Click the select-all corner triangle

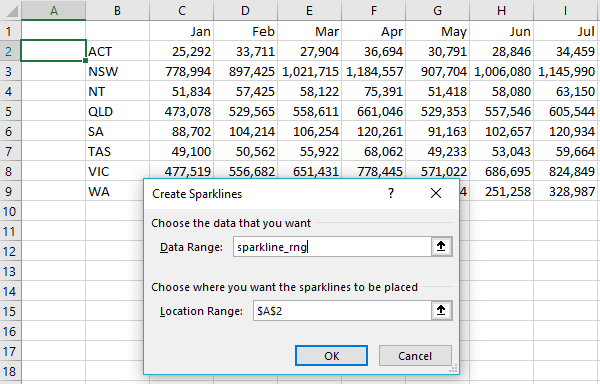(11, 10)
